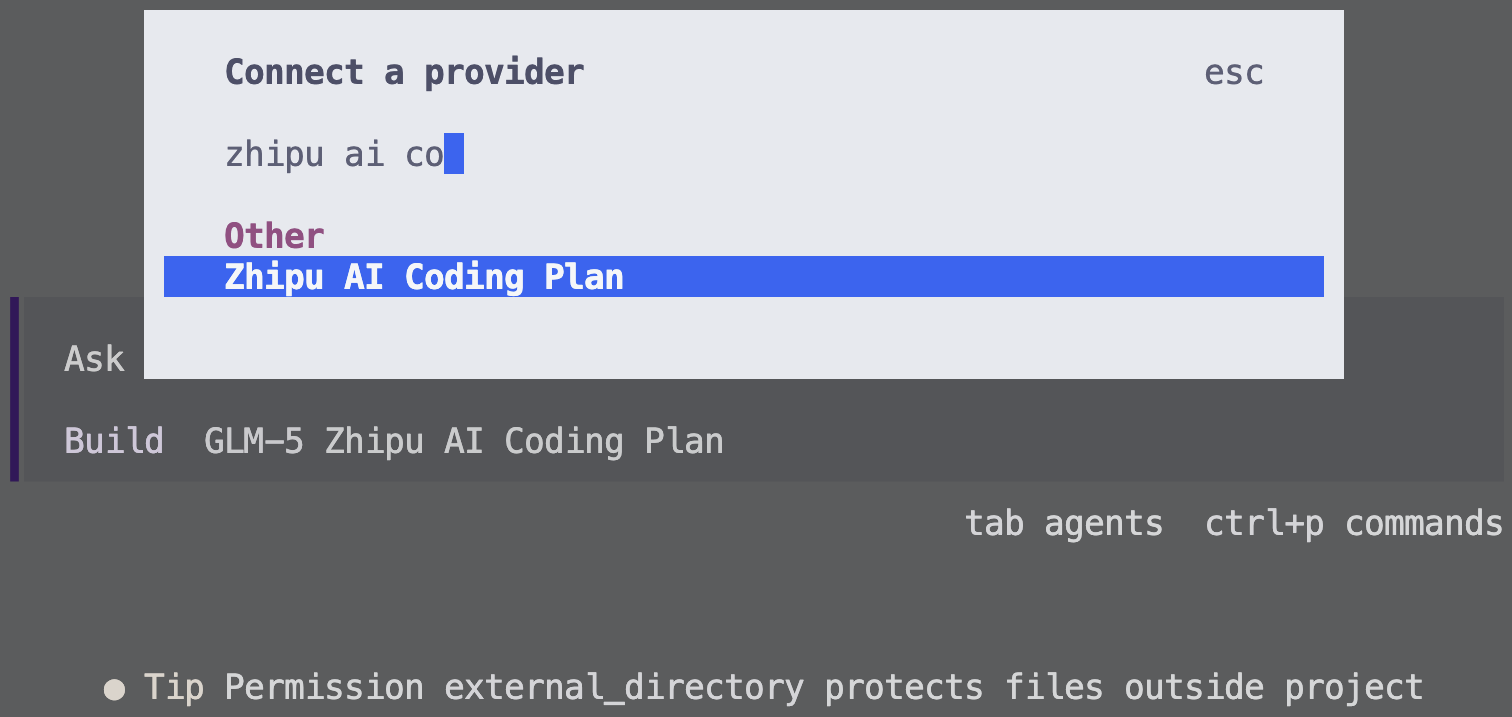Click external_directory in the tip text
The height and width of the screenshot is (717, 1512).
pyautogui.click(x=624, y=688)
